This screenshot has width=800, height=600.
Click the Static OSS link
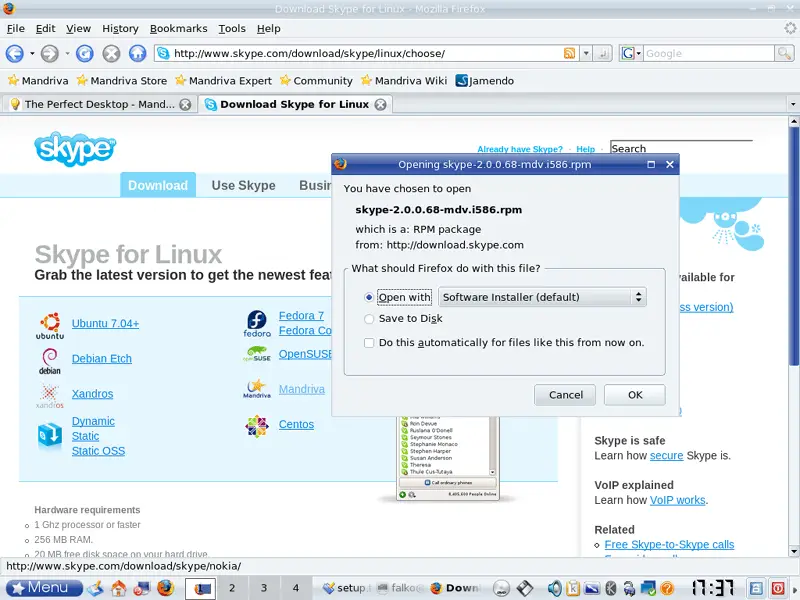coord(98,451)
